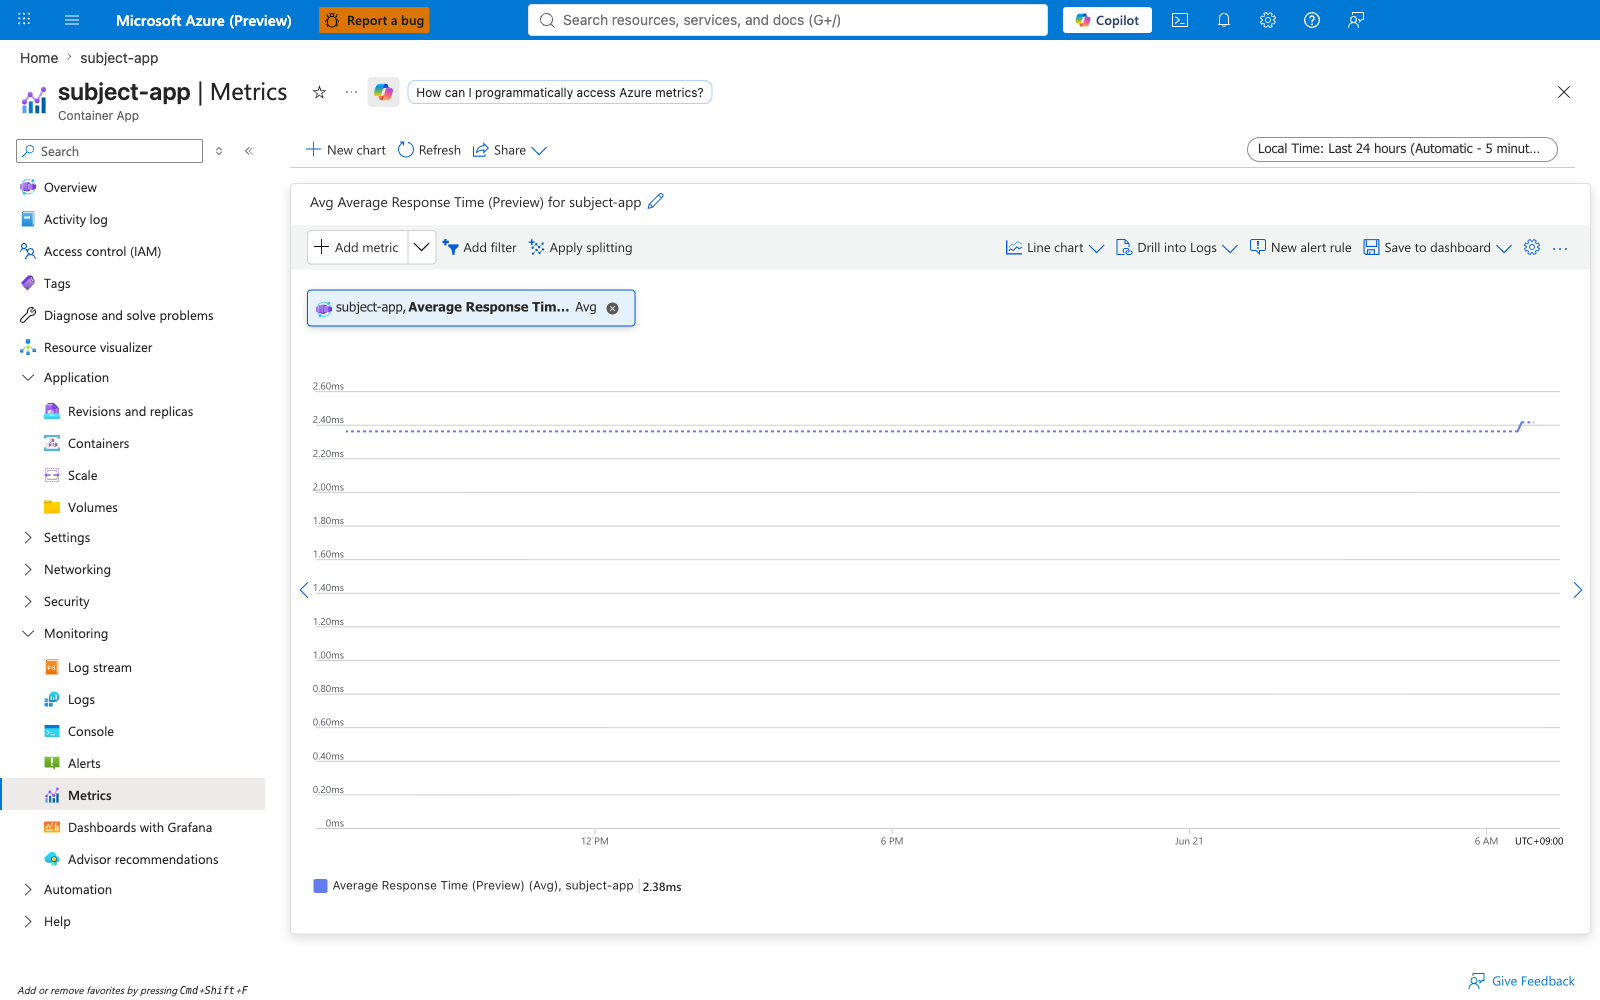The image size is (1600, 1000).
Task: Collapse the Monitoring section
Action: coord(76,634)
